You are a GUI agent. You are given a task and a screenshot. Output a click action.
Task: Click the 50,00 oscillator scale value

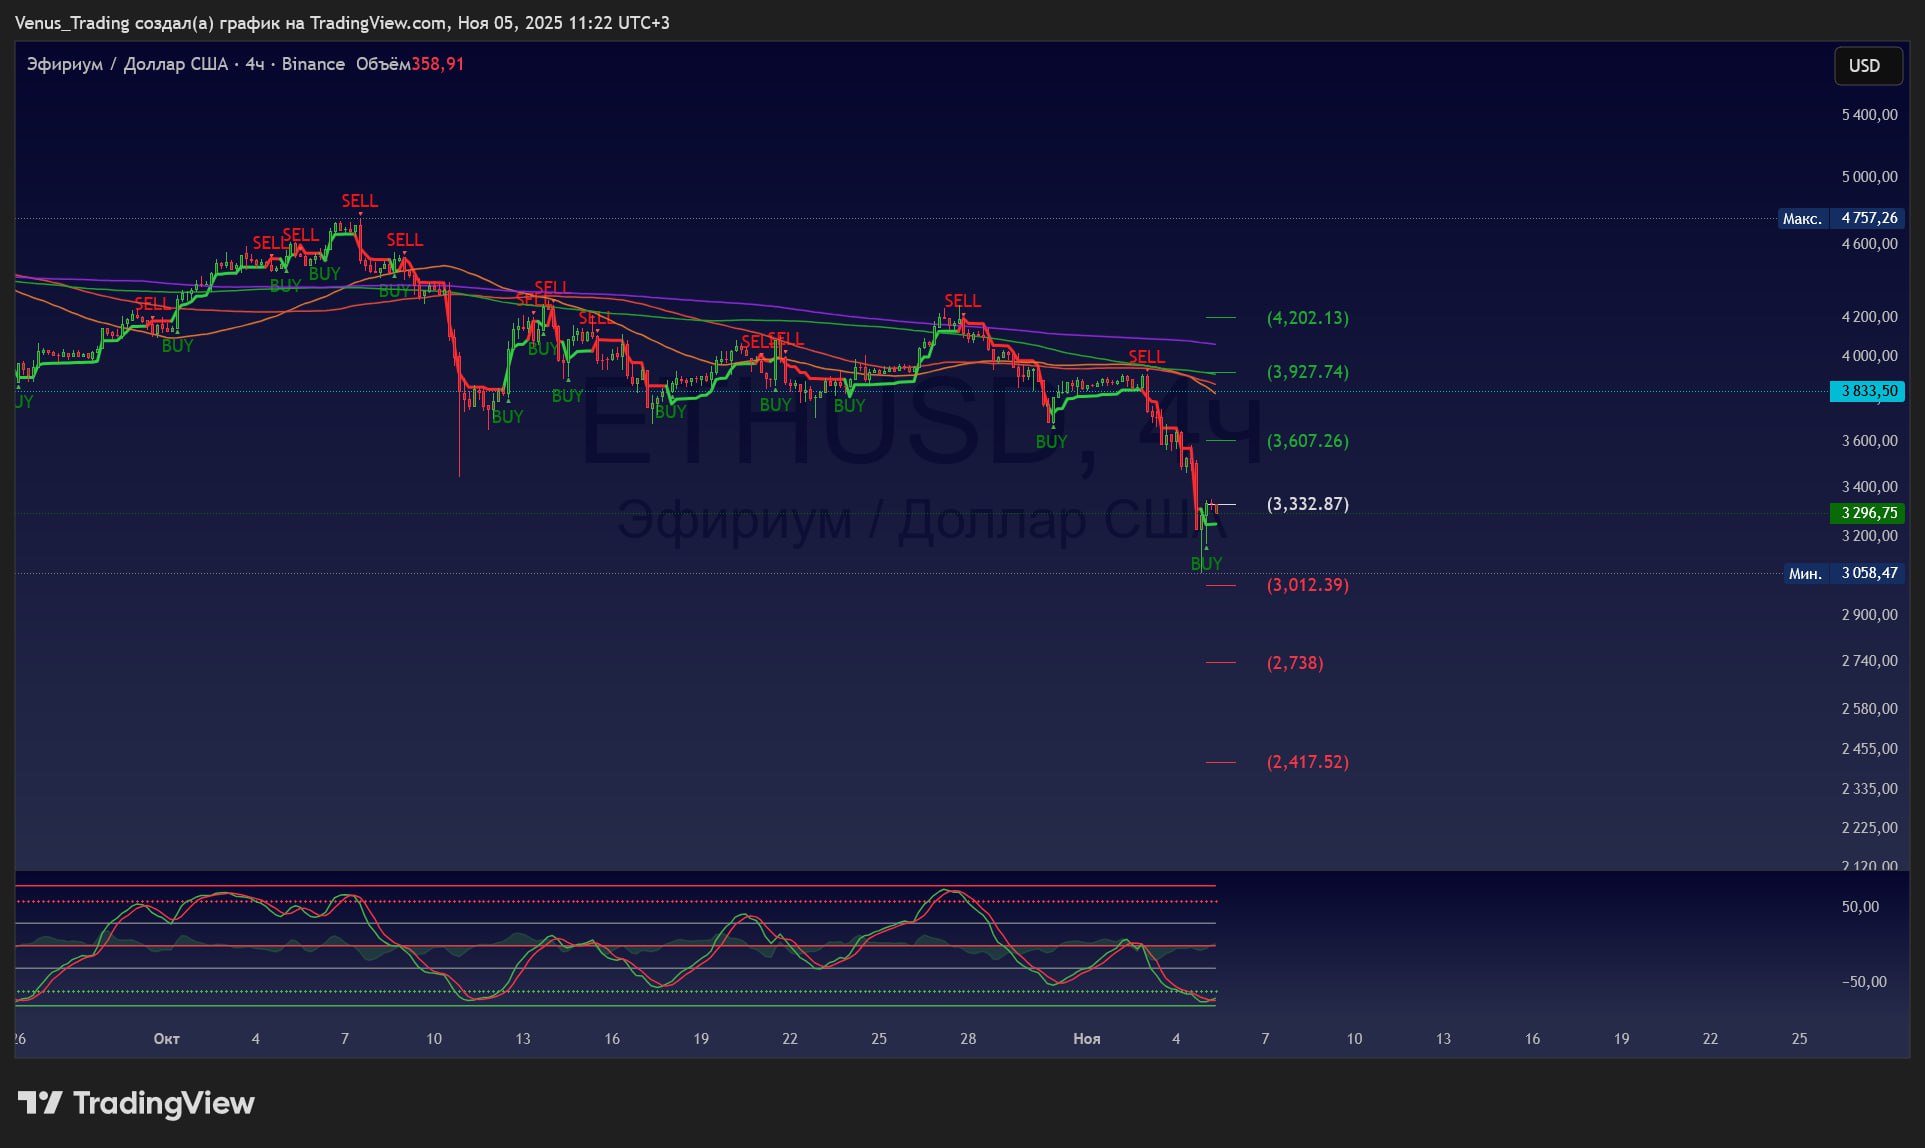pos(1860,907)
